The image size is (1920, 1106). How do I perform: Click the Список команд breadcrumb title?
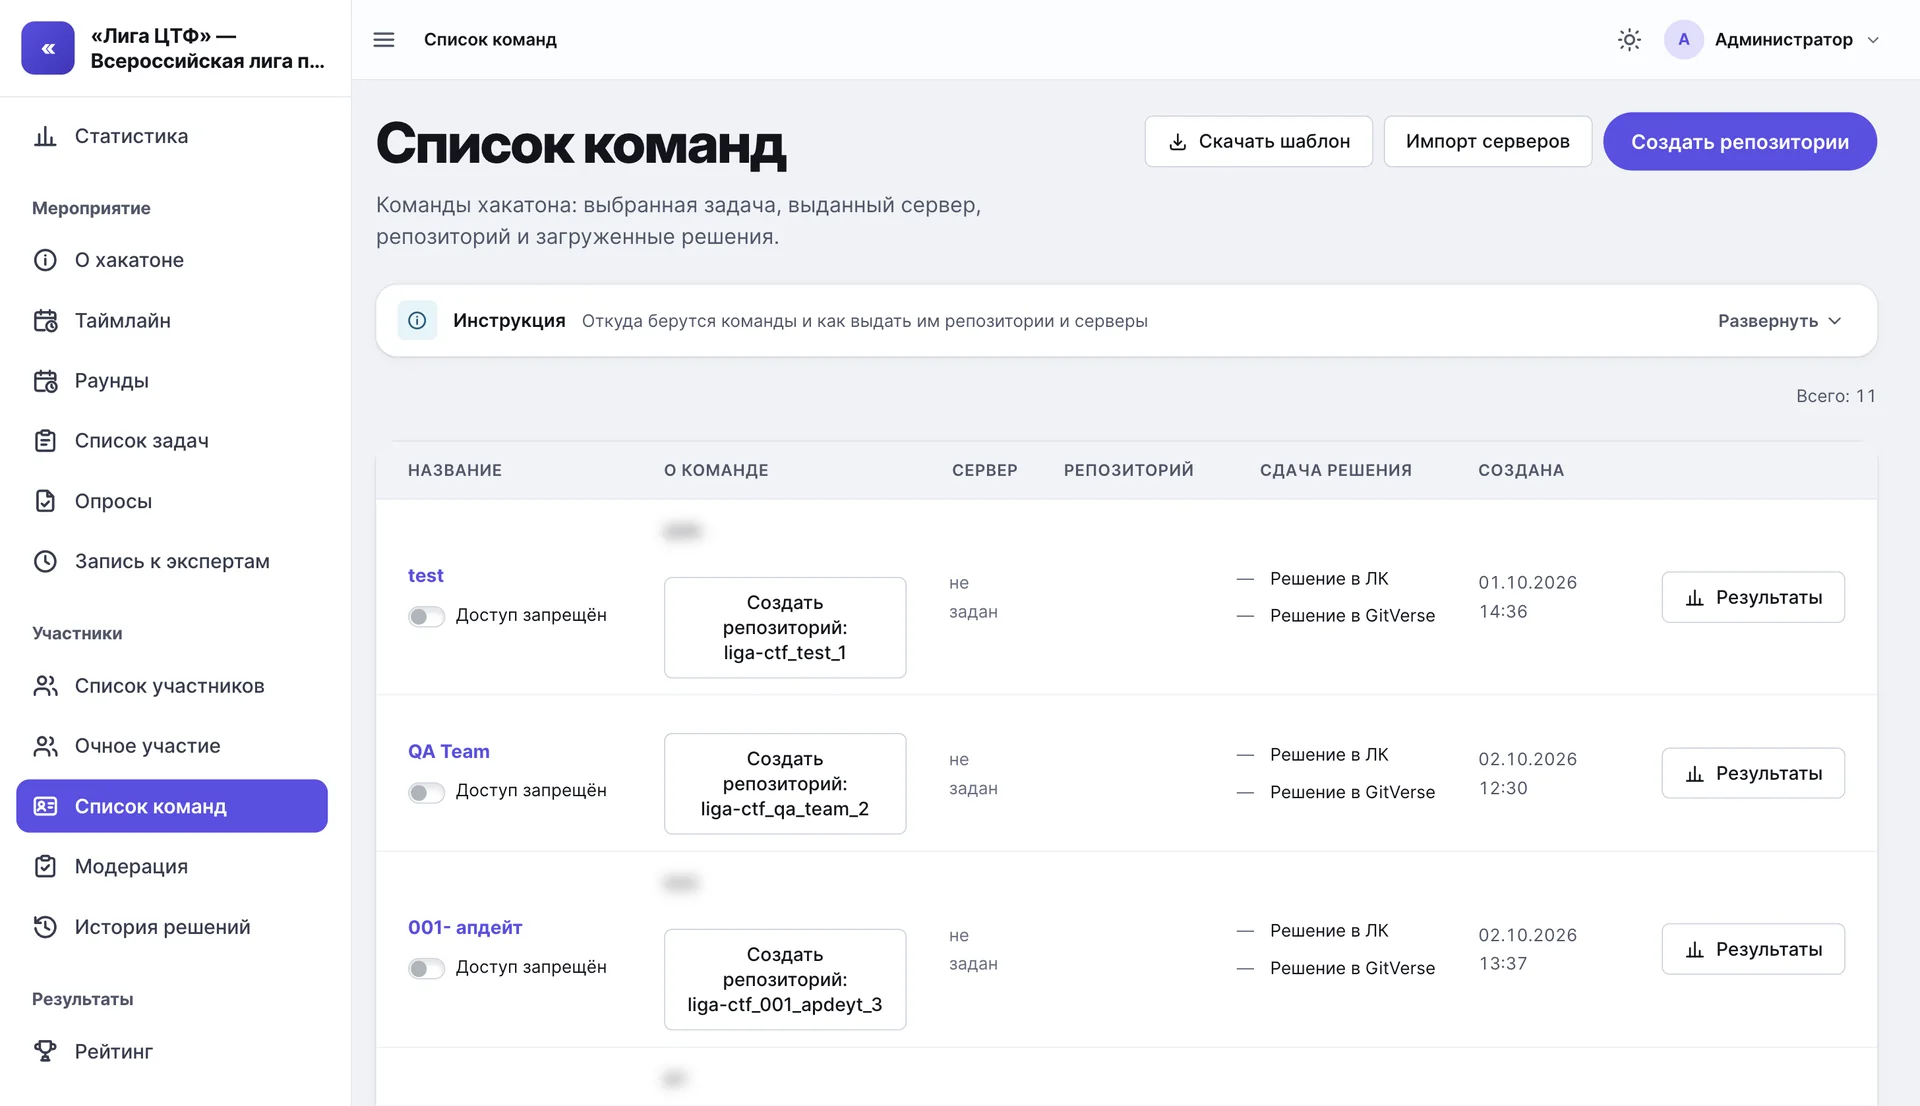click(490, 40)
